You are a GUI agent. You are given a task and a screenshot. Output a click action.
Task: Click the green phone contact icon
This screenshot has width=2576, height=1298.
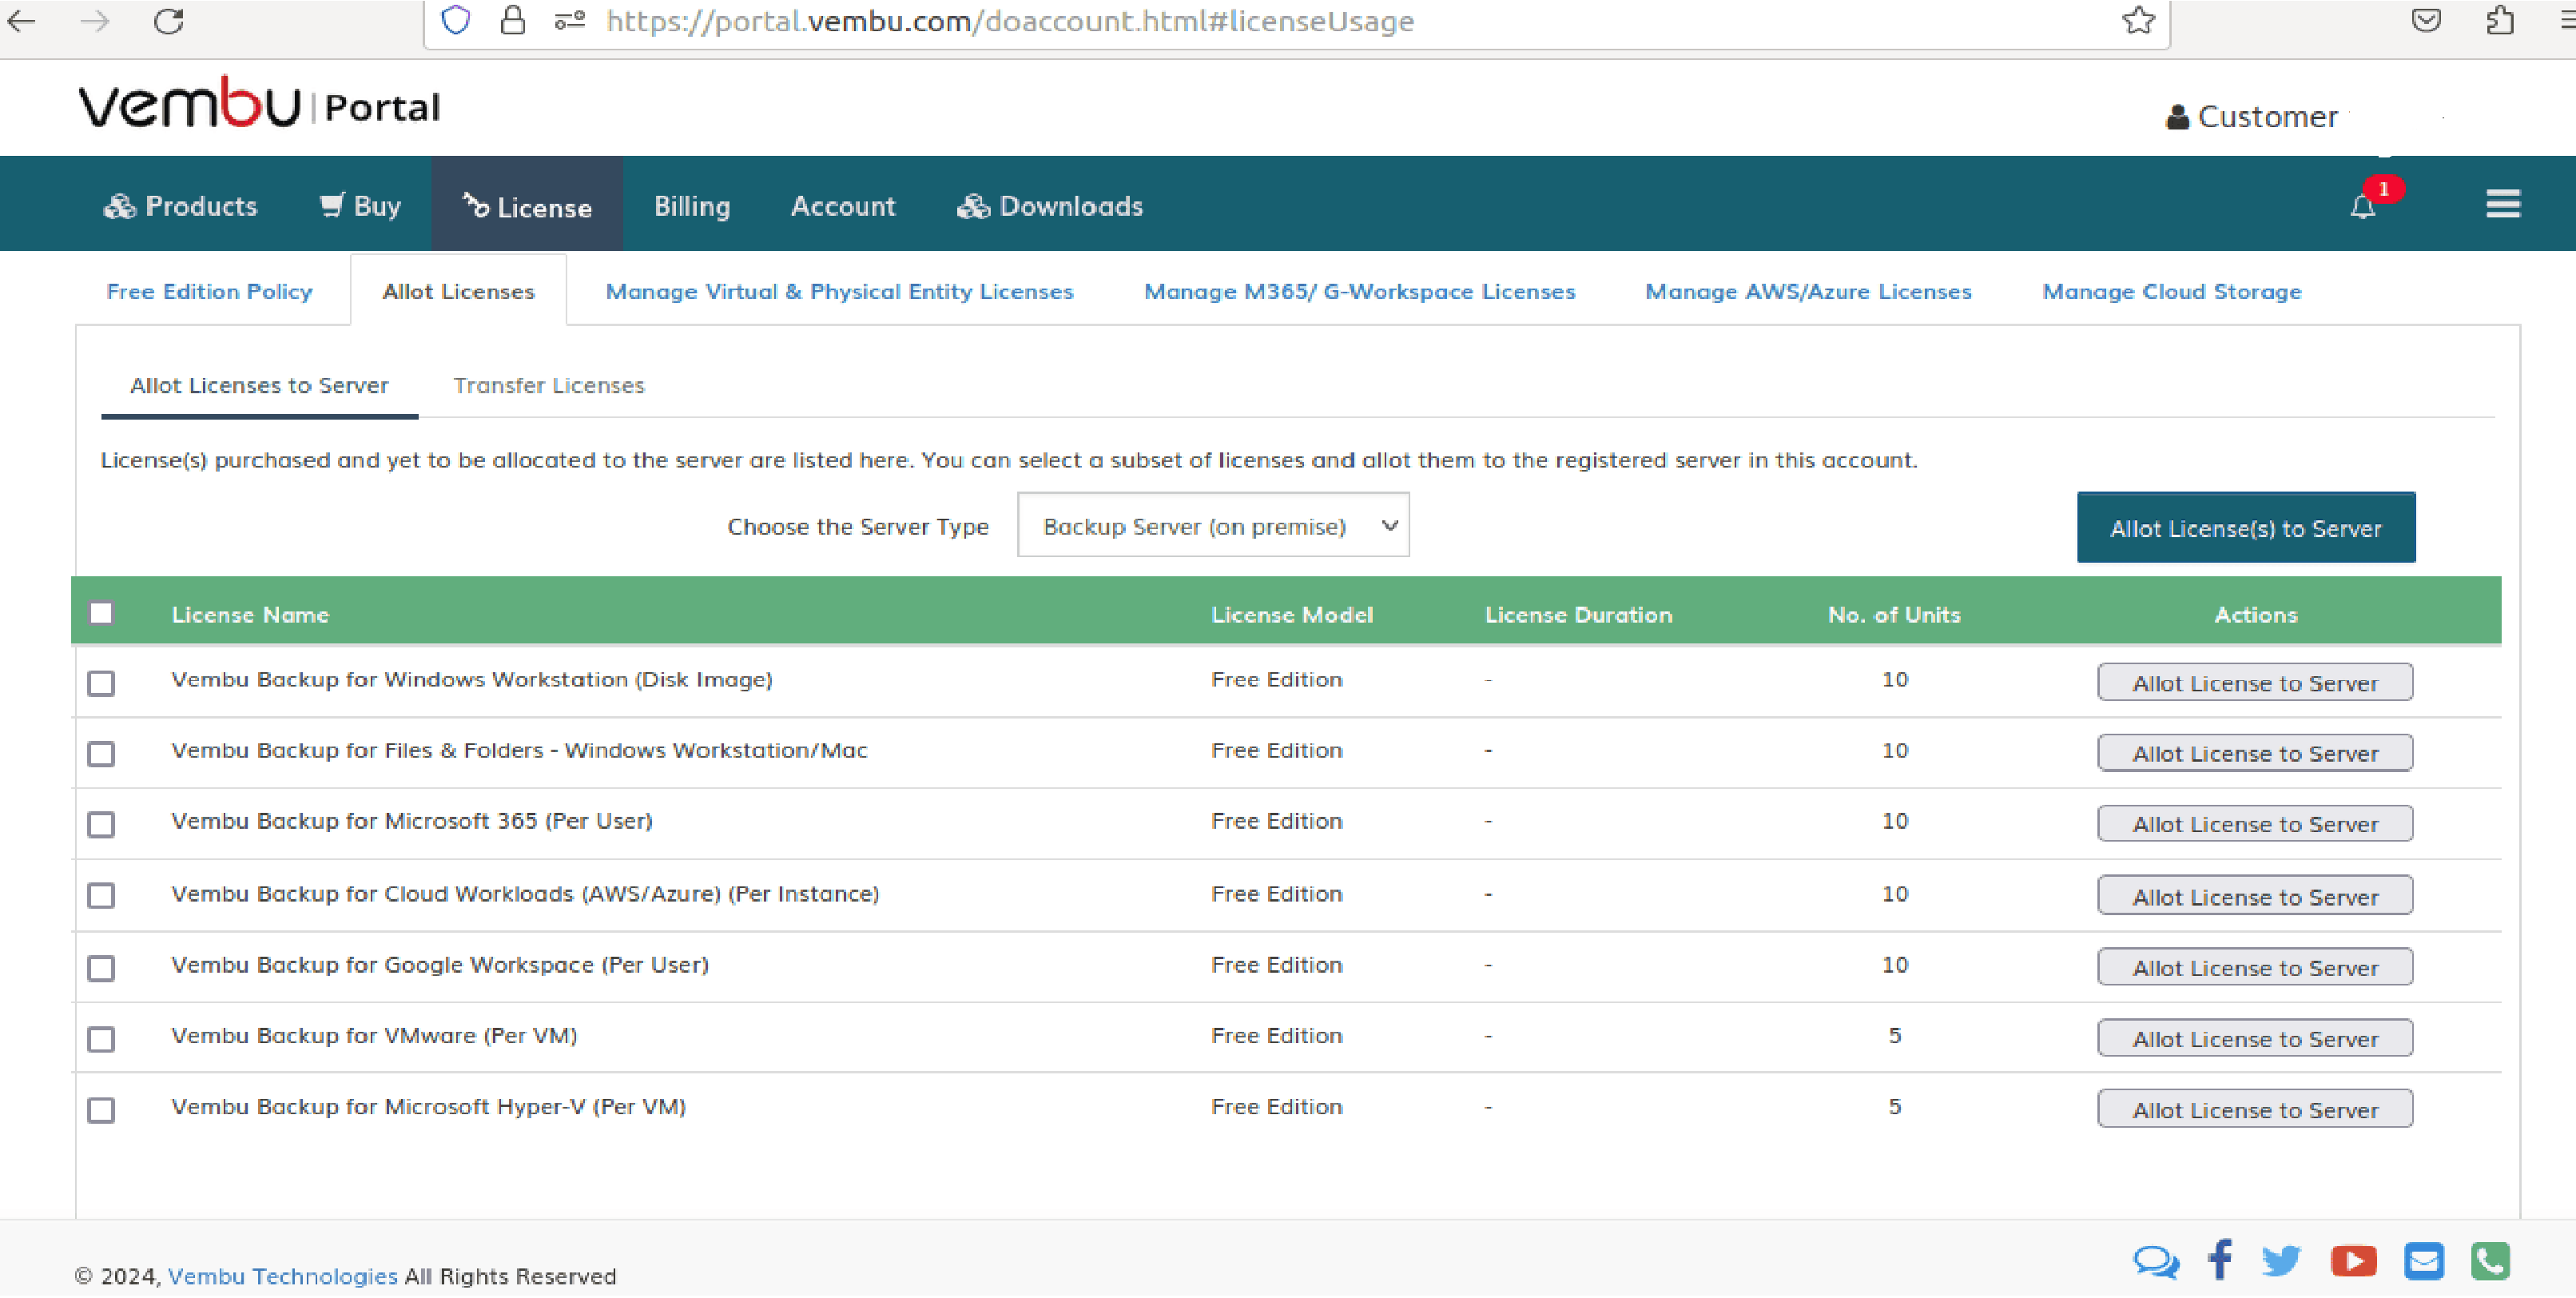(x=2490, y=1261)
